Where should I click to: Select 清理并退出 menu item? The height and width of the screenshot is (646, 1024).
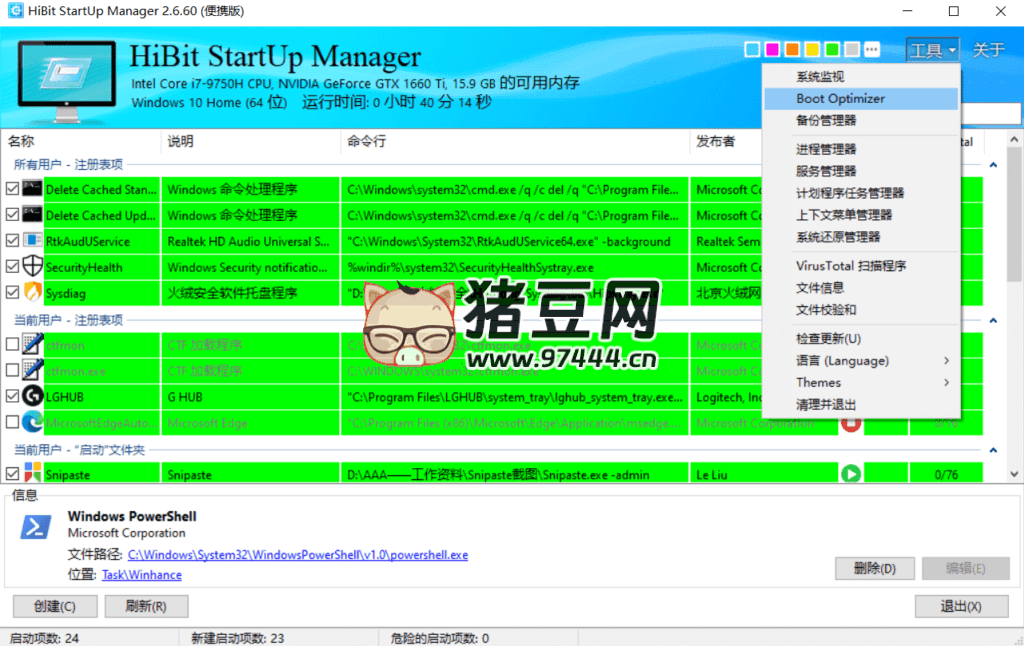pos(861,405)
